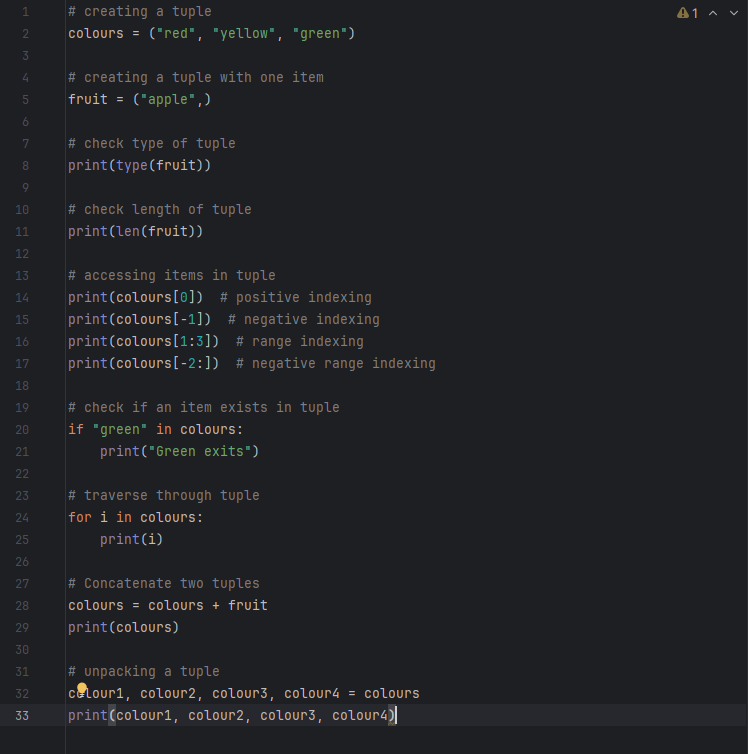Screen dimensions: 748x754
Task: Click the comment "# traverse through tuple"
Action: tap(163, 495)
